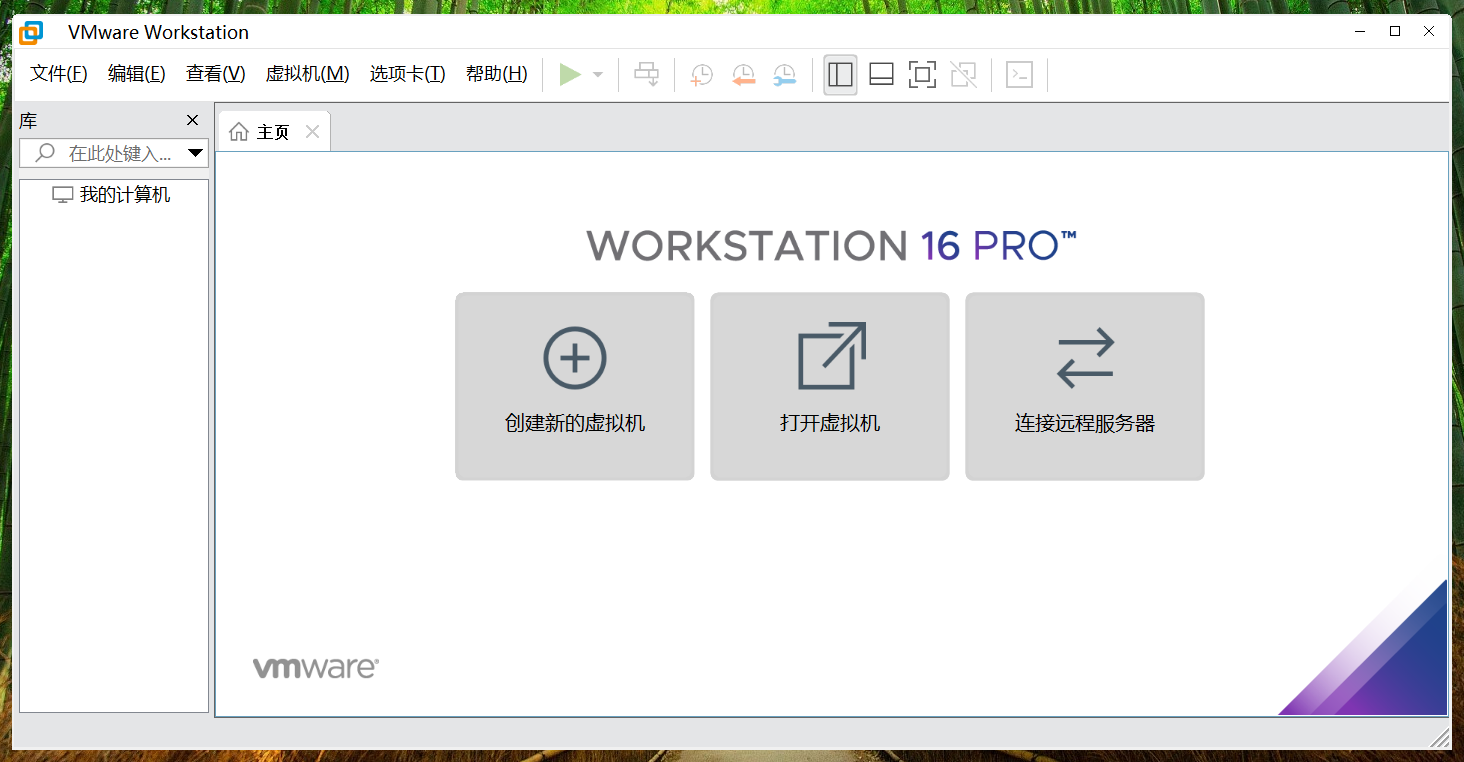Close the 库 library panel
The image size is (1464, 762).
pyautogui.click(x=193, y=121)
